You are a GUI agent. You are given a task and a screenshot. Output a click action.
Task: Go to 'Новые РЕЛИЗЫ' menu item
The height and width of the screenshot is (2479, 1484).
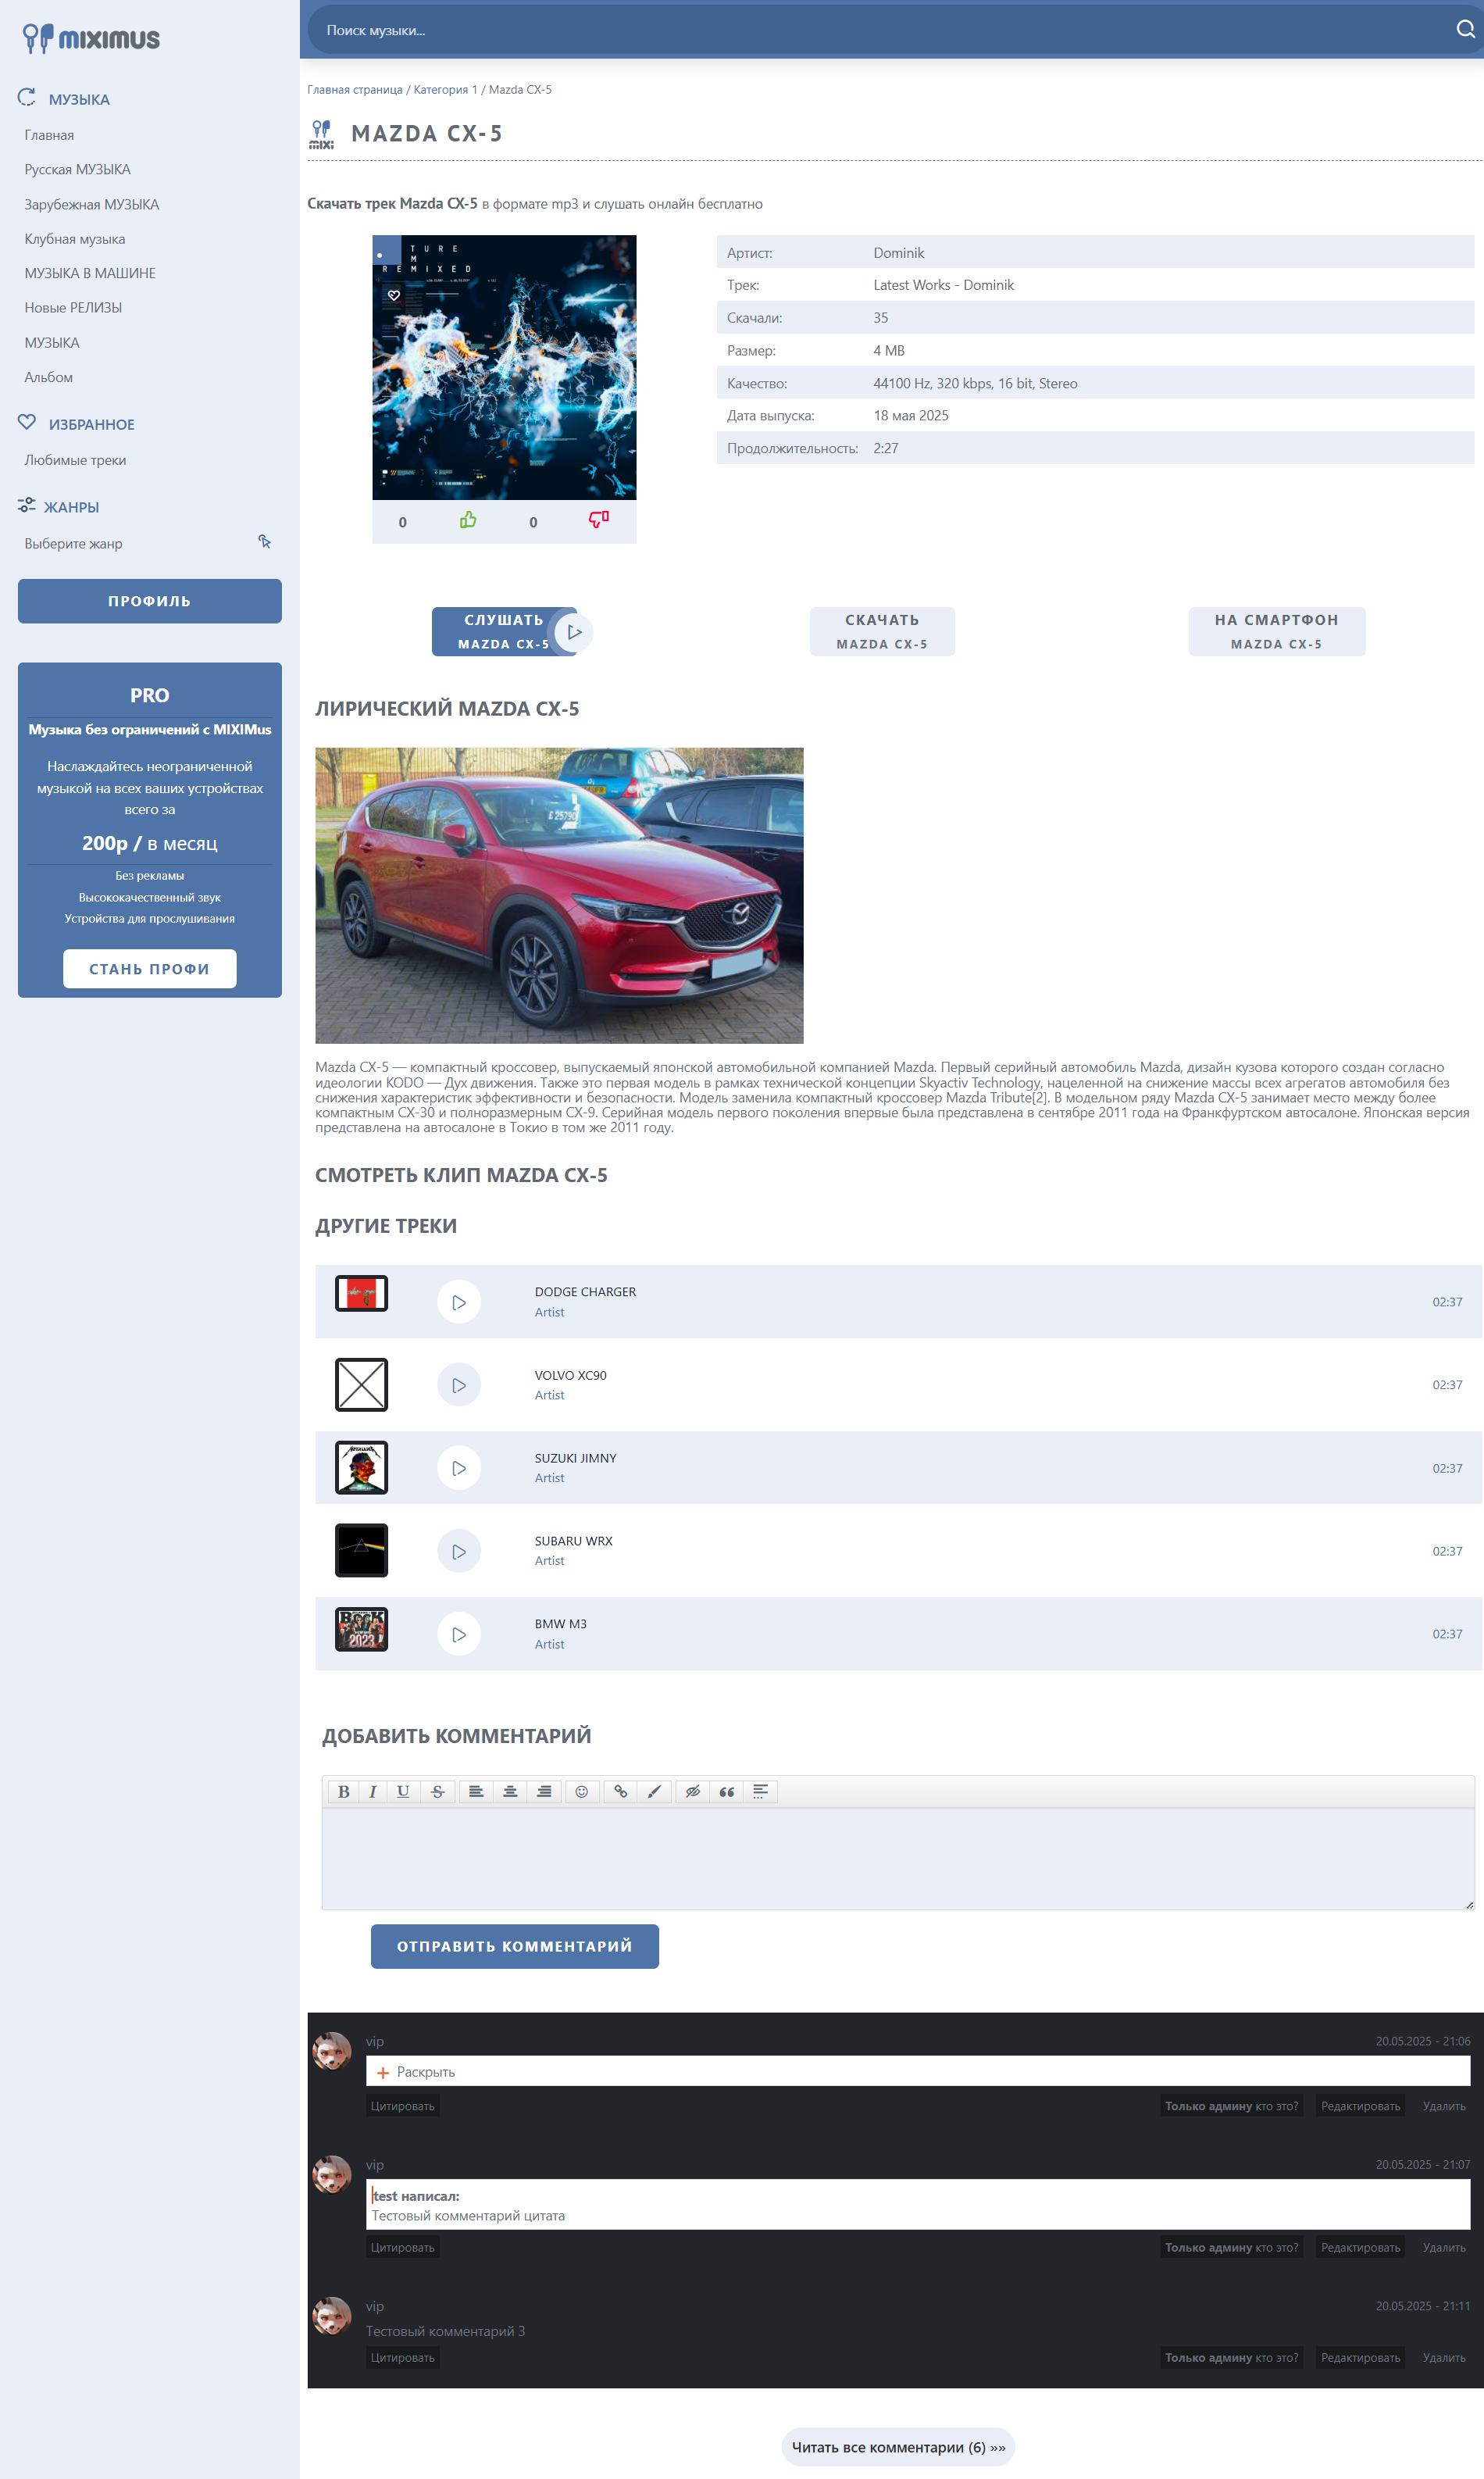tap(73, 308)
